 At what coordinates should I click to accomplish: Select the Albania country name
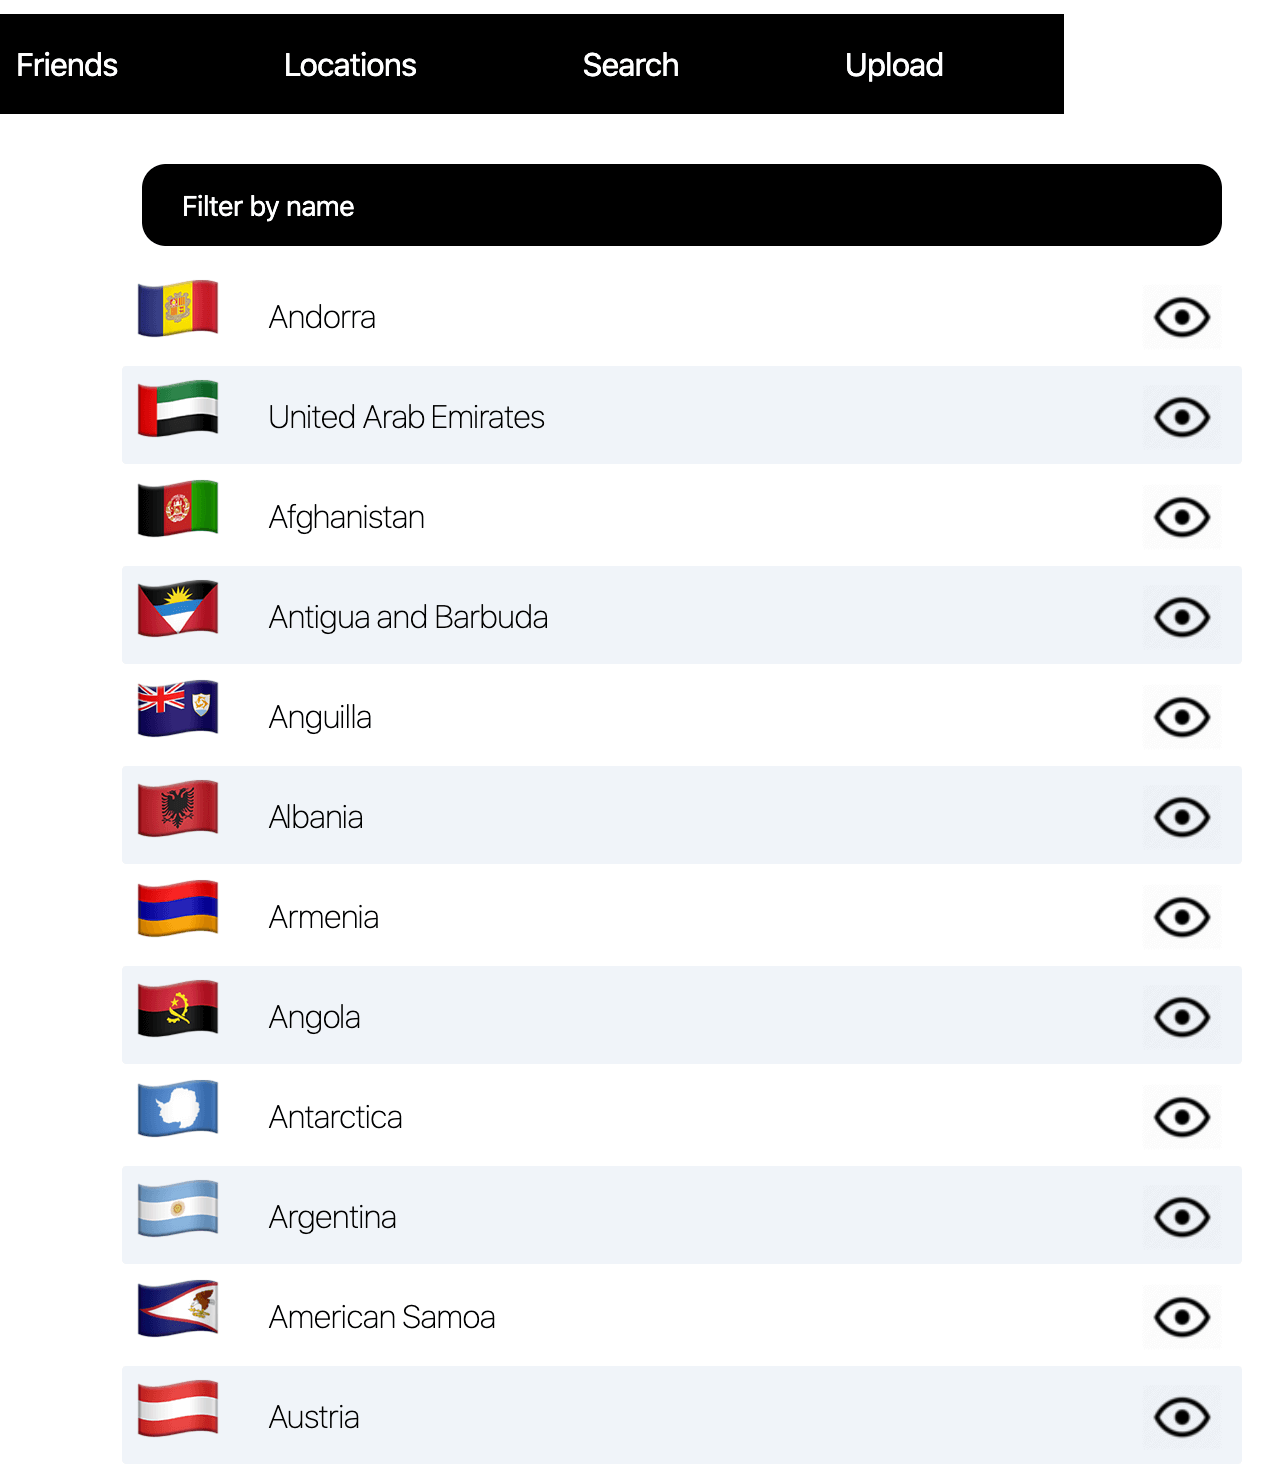pyautogui.click(x=316, y=817)
